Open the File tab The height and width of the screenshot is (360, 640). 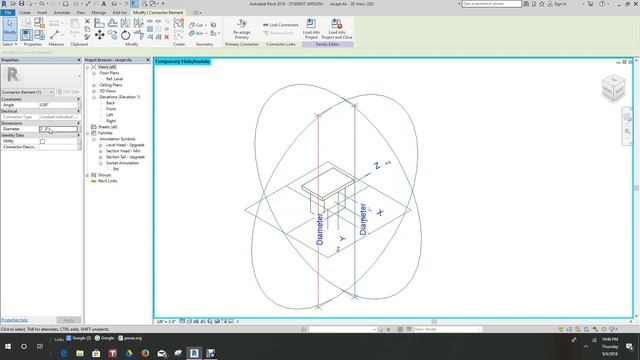click(8, 13)
